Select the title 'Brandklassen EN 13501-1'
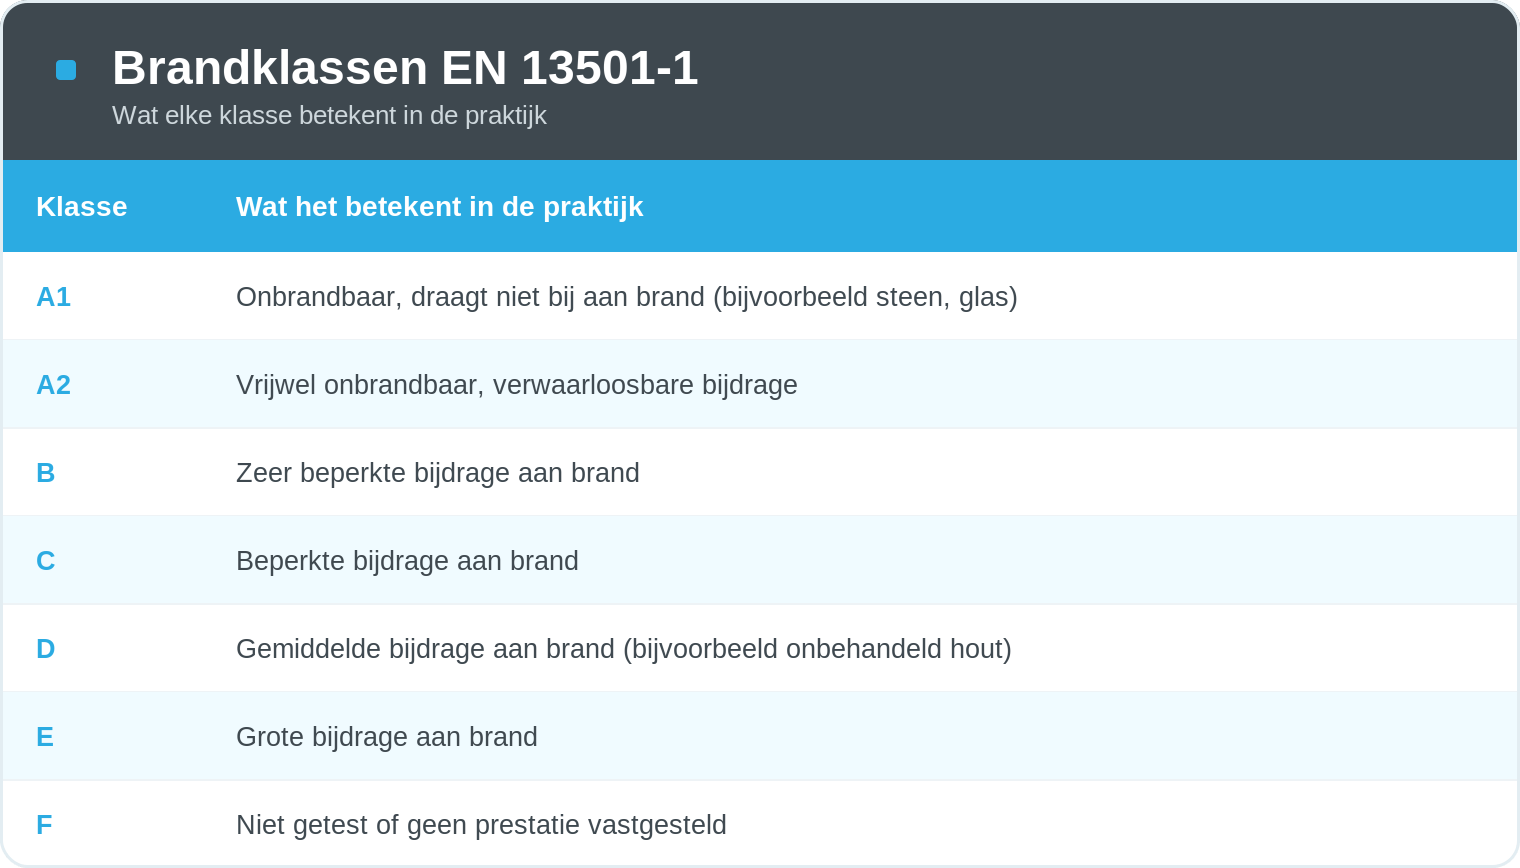Viewport: 1520px width, 868px height. click(405, 68)
